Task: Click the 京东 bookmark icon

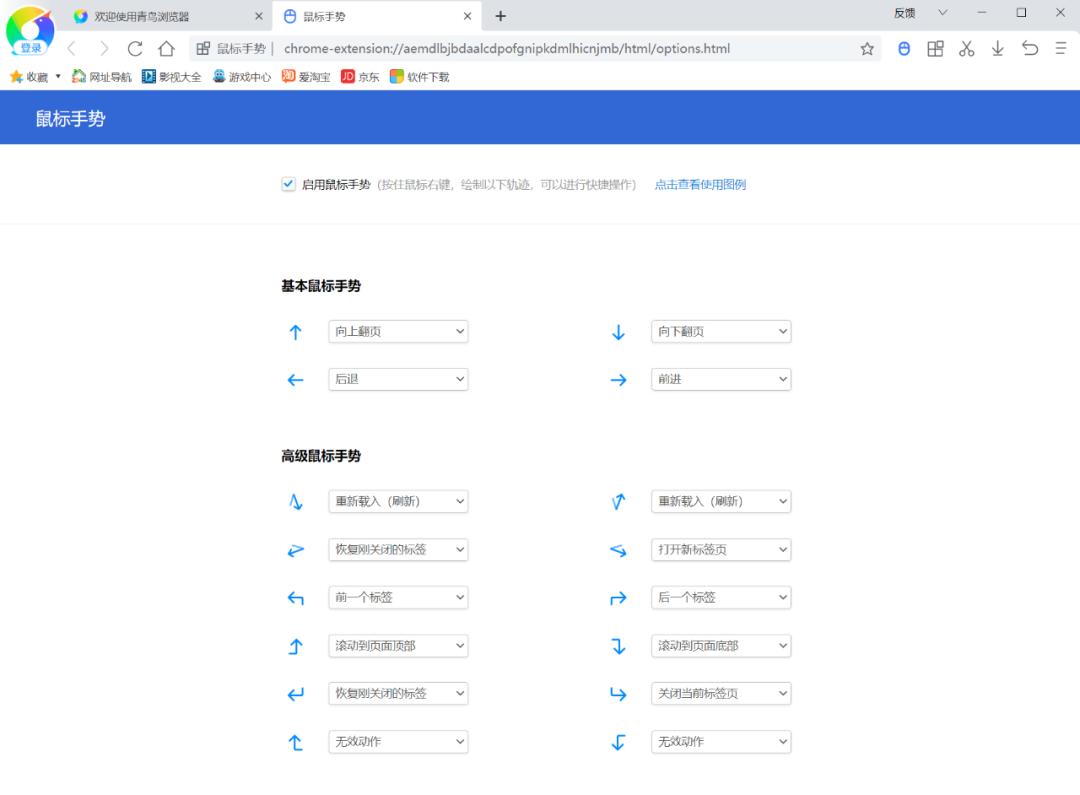Action: tap(348, 75)
